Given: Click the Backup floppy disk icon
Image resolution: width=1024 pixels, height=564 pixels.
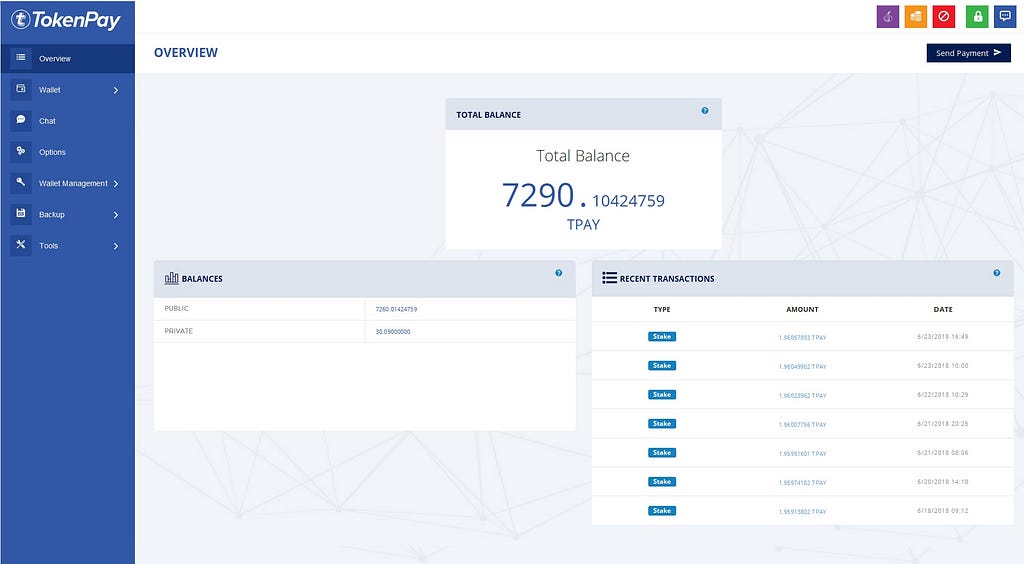Looking at the screenshot, I should coord(21,213).
